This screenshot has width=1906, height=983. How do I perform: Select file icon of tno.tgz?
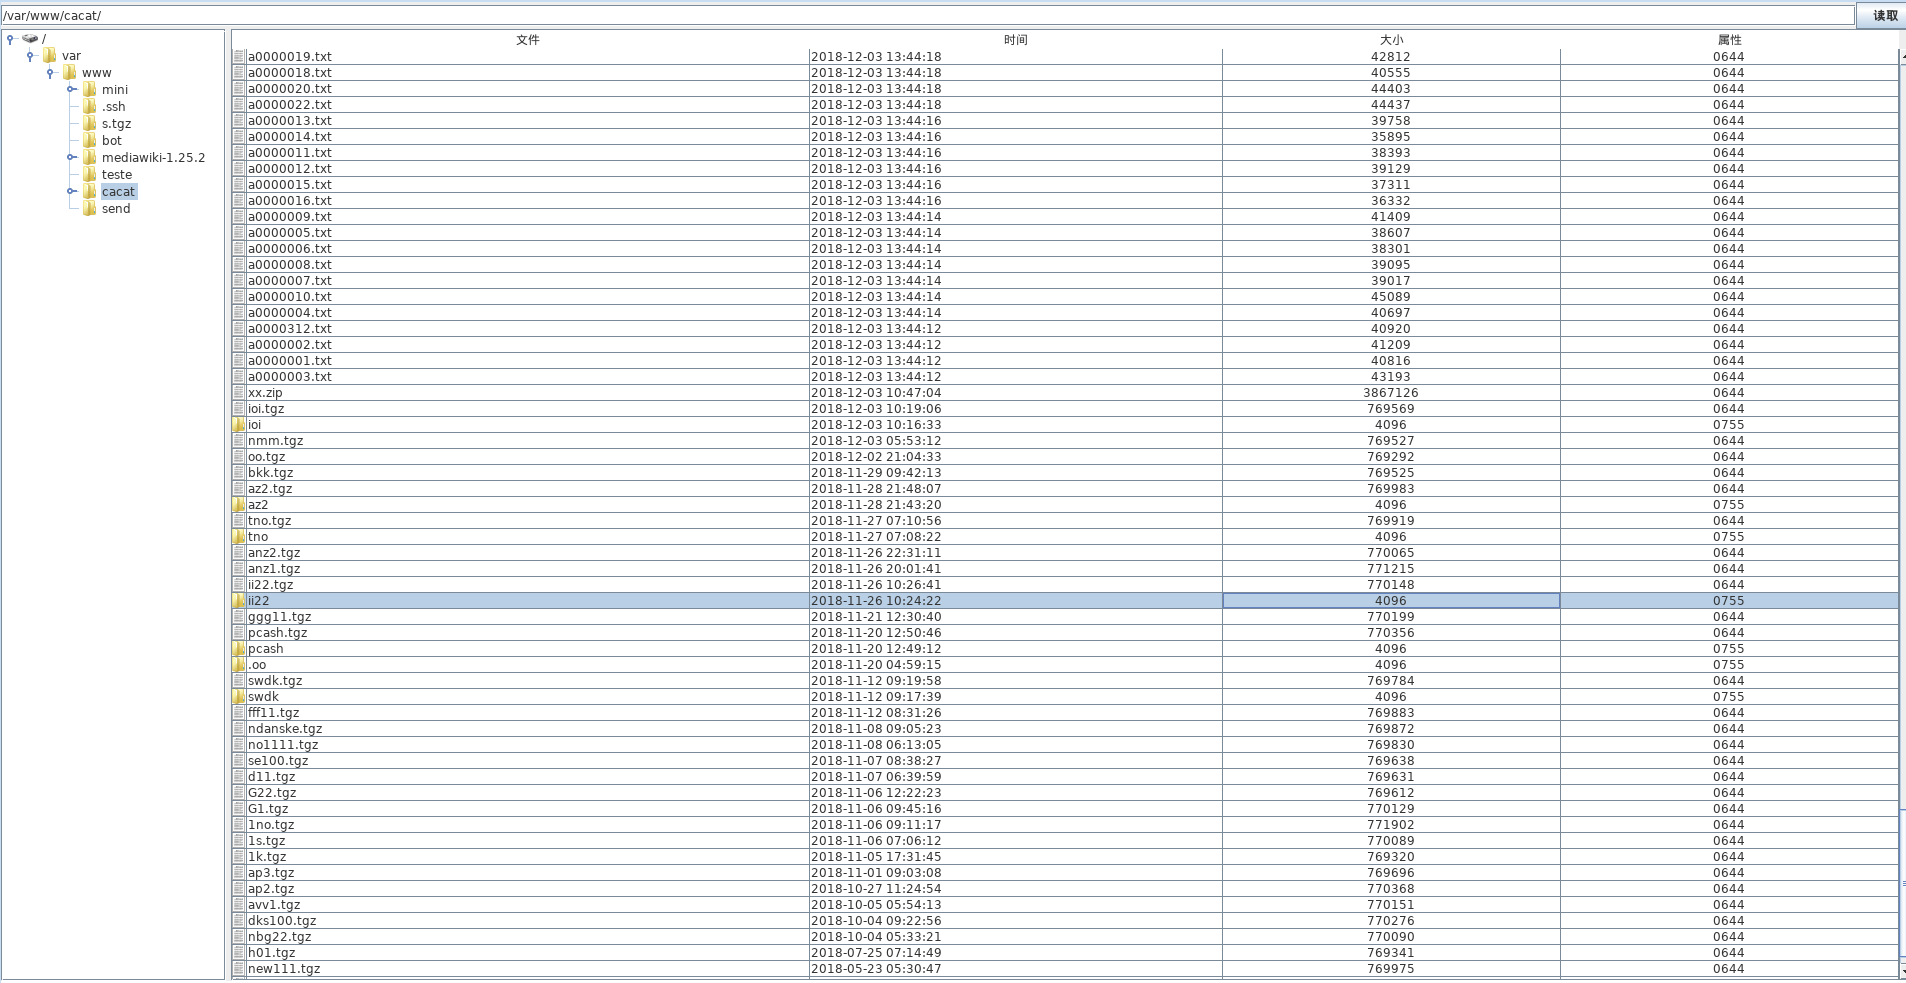coord(239,521)
